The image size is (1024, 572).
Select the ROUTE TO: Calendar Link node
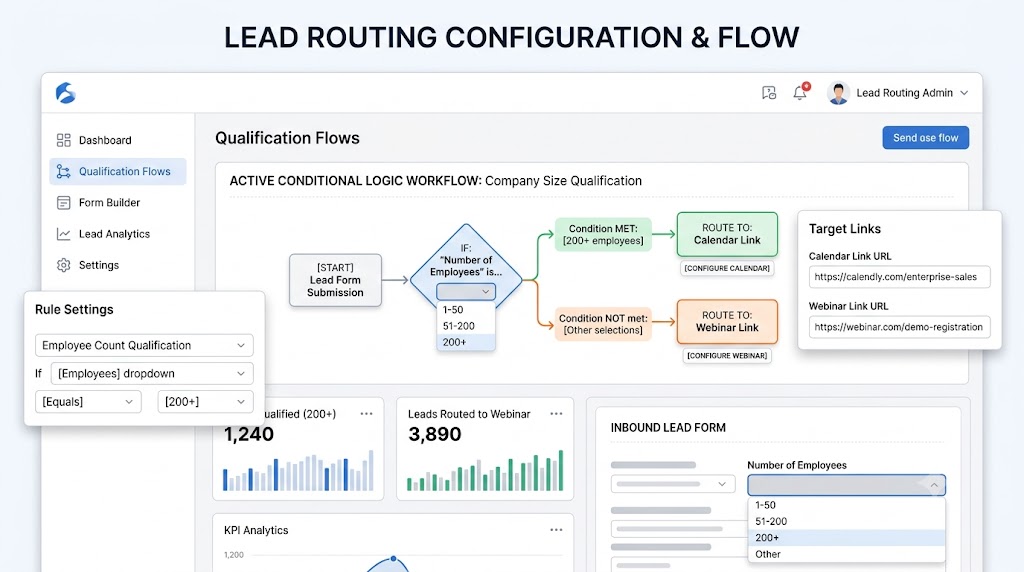[727, 234]
